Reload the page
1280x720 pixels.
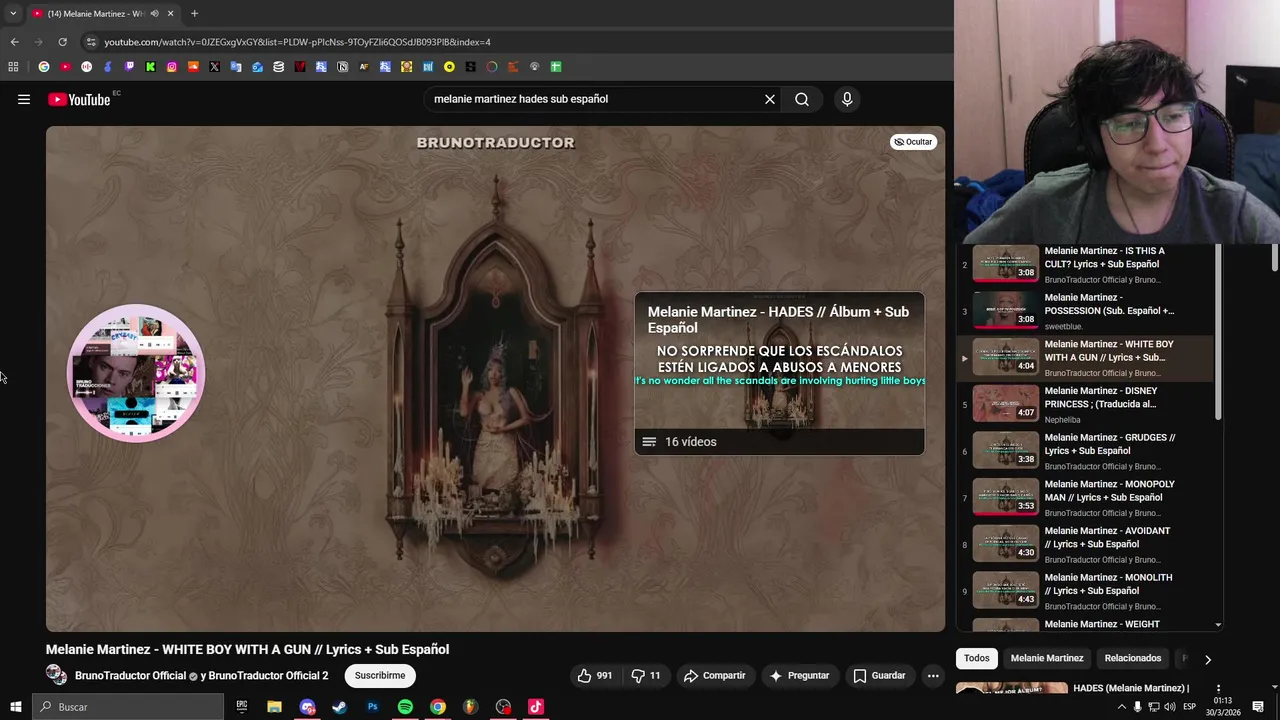(62, 42)
